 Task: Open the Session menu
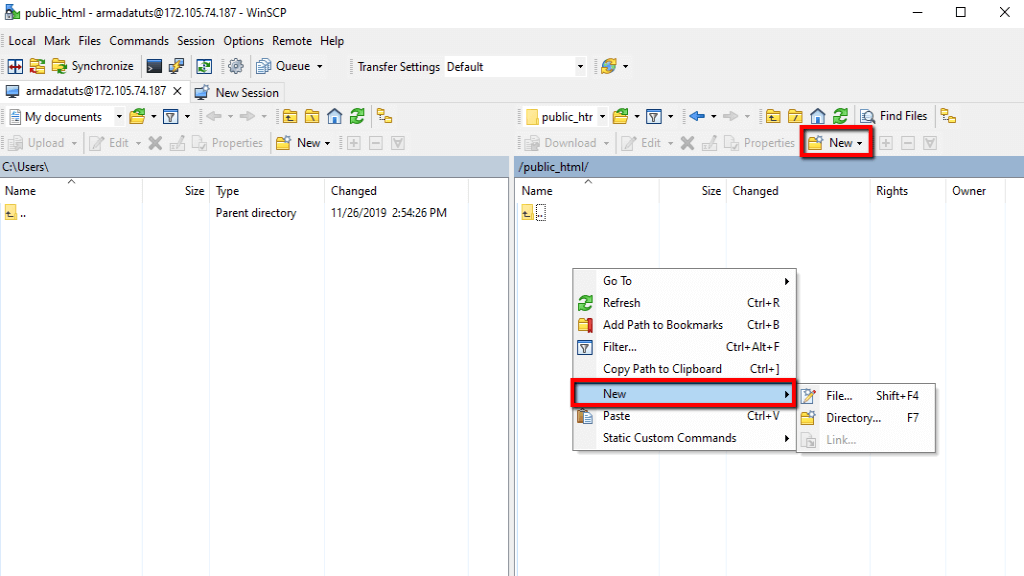[196, 40]
